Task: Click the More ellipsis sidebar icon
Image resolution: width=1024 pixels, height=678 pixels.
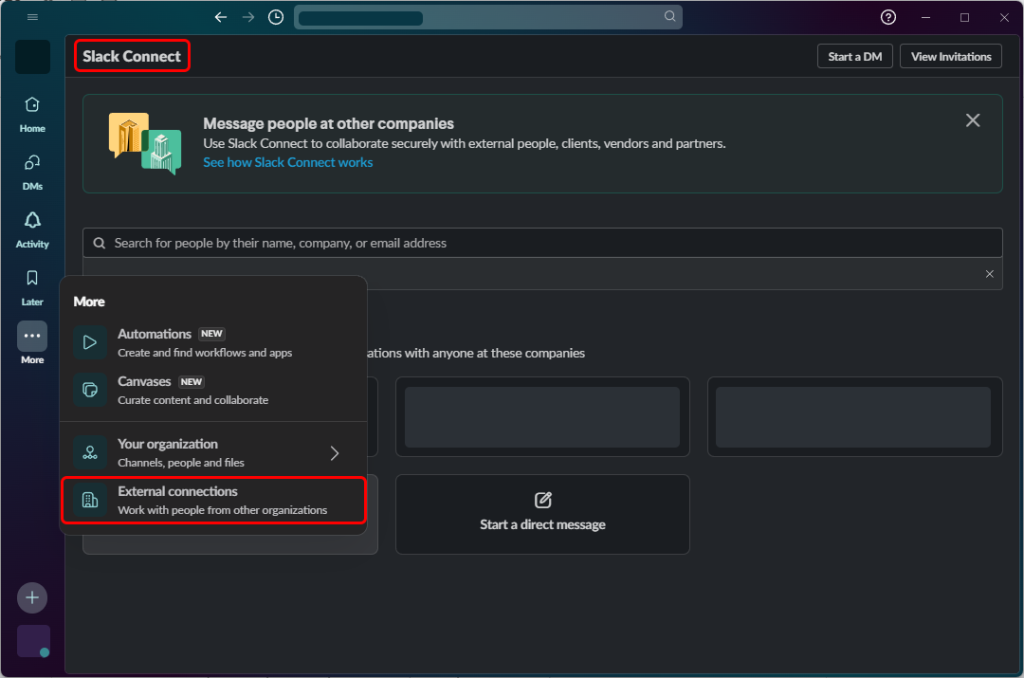Action: tap(32, 337)
